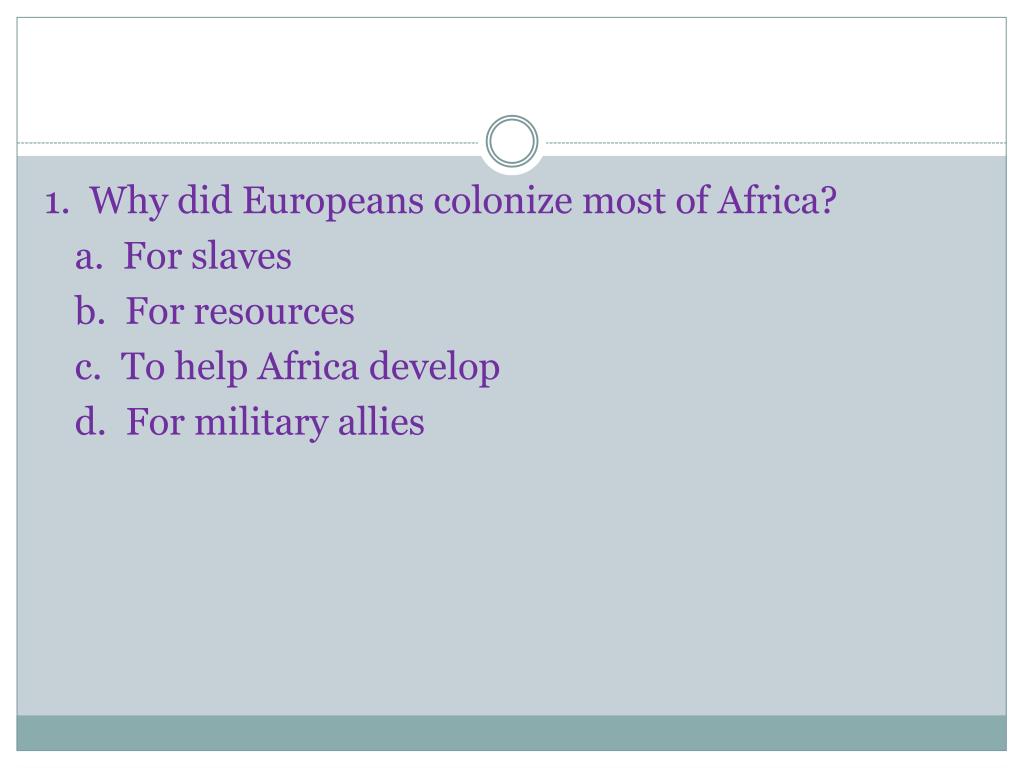Viewport: 1024px width, 768px height.
Task: Click the word "Europeans" in the question
Action: pyautogui.click(x=333, y=201)
